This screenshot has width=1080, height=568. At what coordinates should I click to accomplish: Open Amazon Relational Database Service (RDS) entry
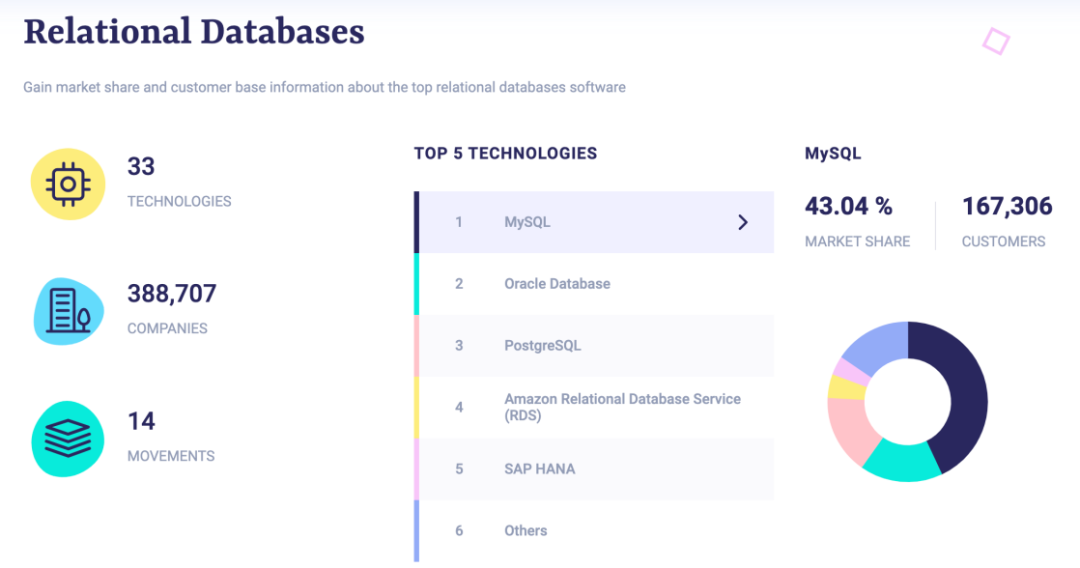pos(622,407)
